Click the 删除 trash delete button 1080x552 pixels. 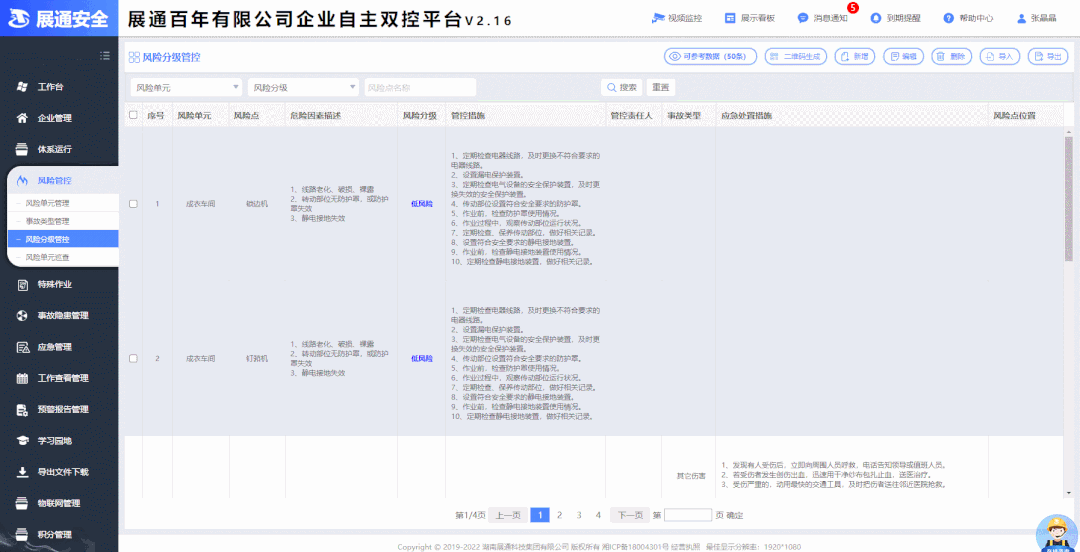[x=951, y=57]
